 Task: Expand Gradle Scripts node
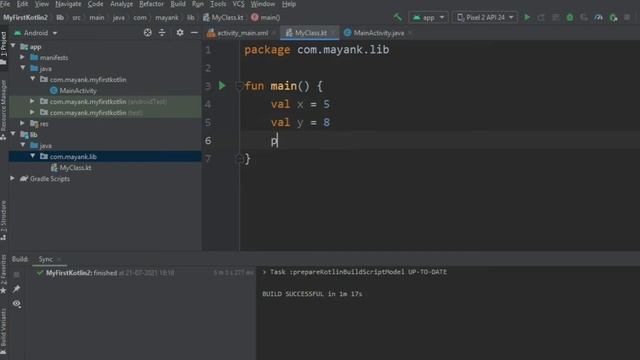click(13, 178)
